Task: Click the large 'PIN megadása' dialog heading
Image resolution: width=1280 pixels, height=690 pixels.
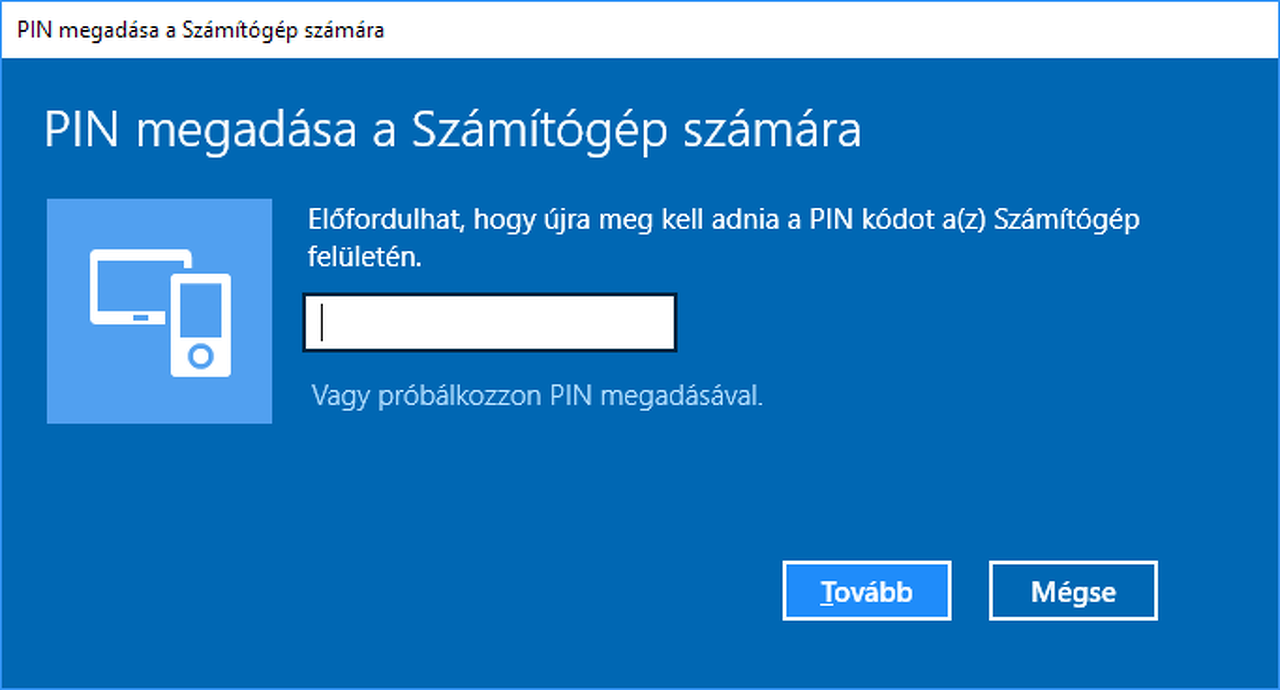Action: coord(452,133)
